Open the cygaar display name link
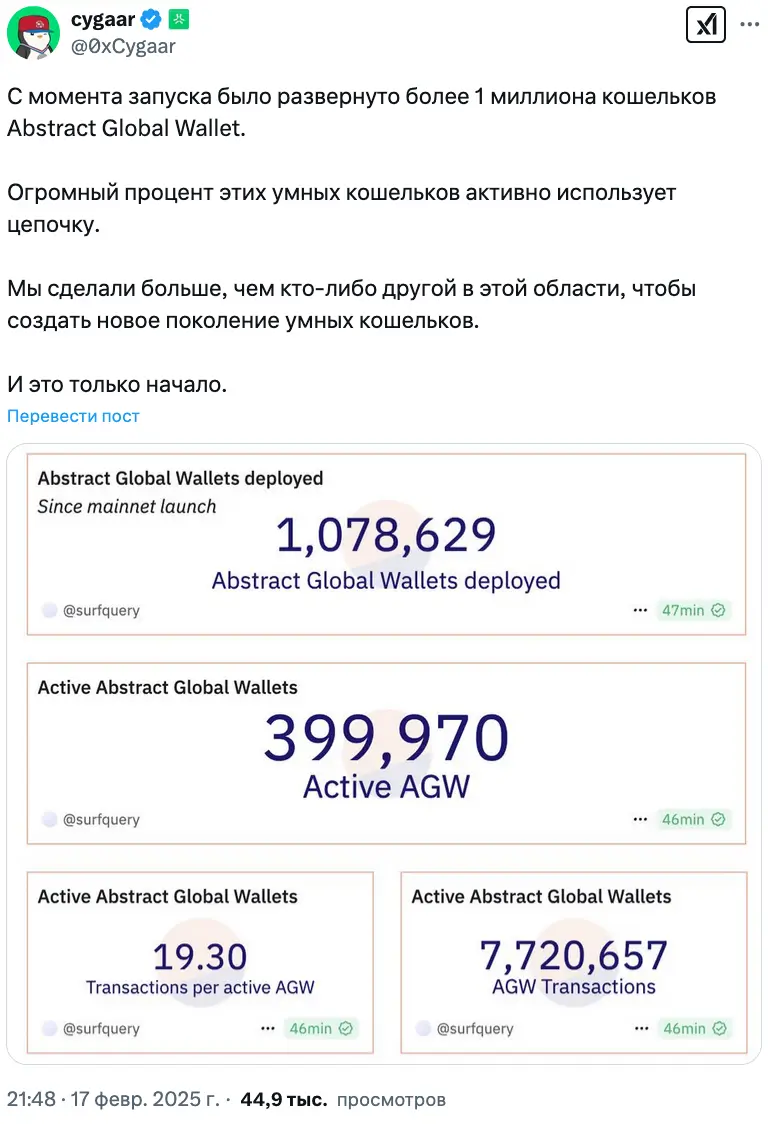The image size is (768, 1124). (103, 18)
